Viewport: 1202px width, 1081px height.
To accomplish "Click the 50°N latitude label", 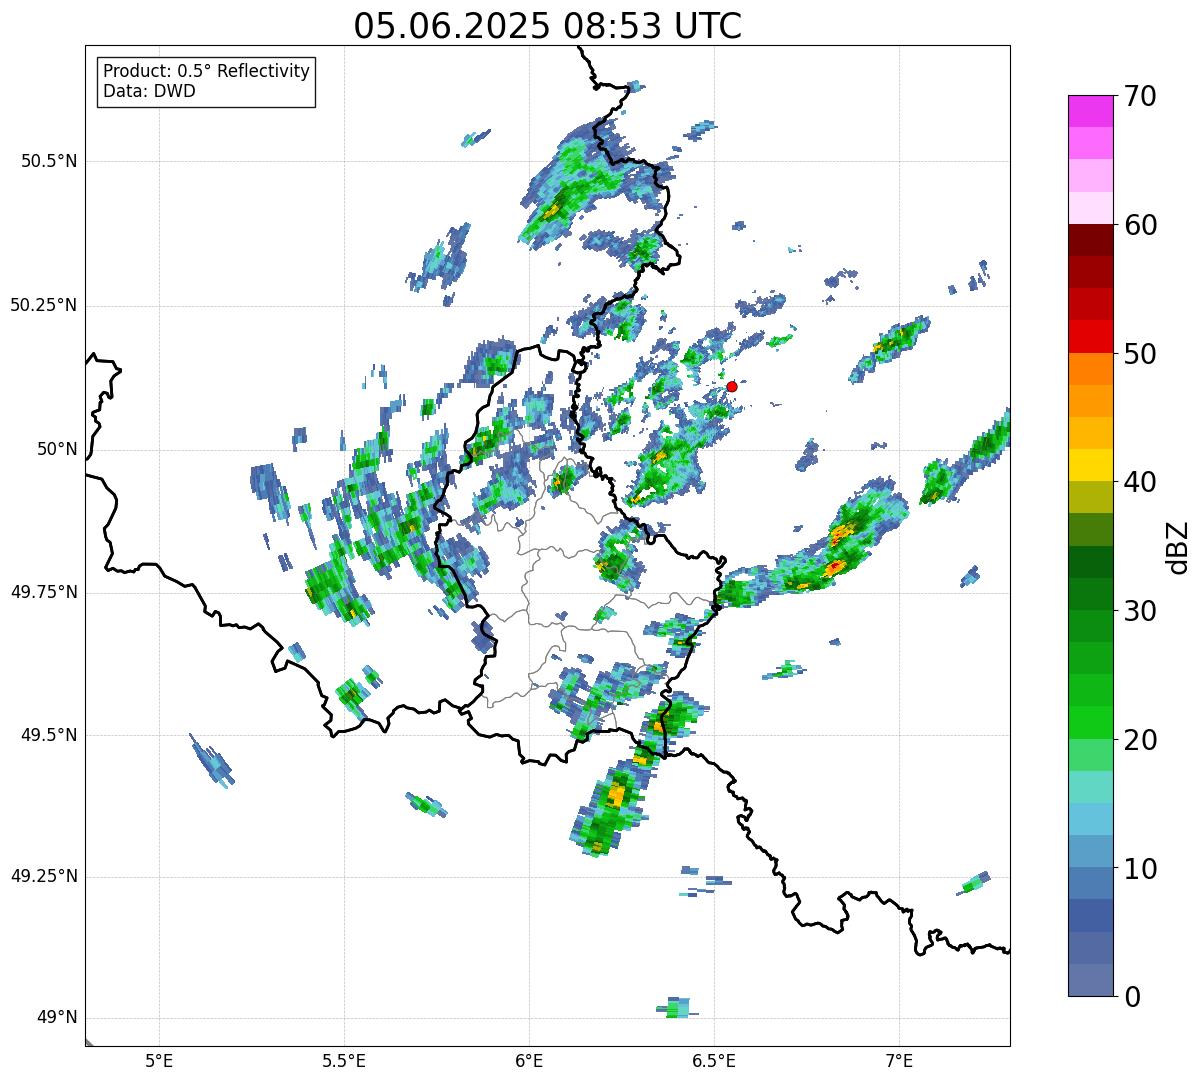I will tap(57, 449).
